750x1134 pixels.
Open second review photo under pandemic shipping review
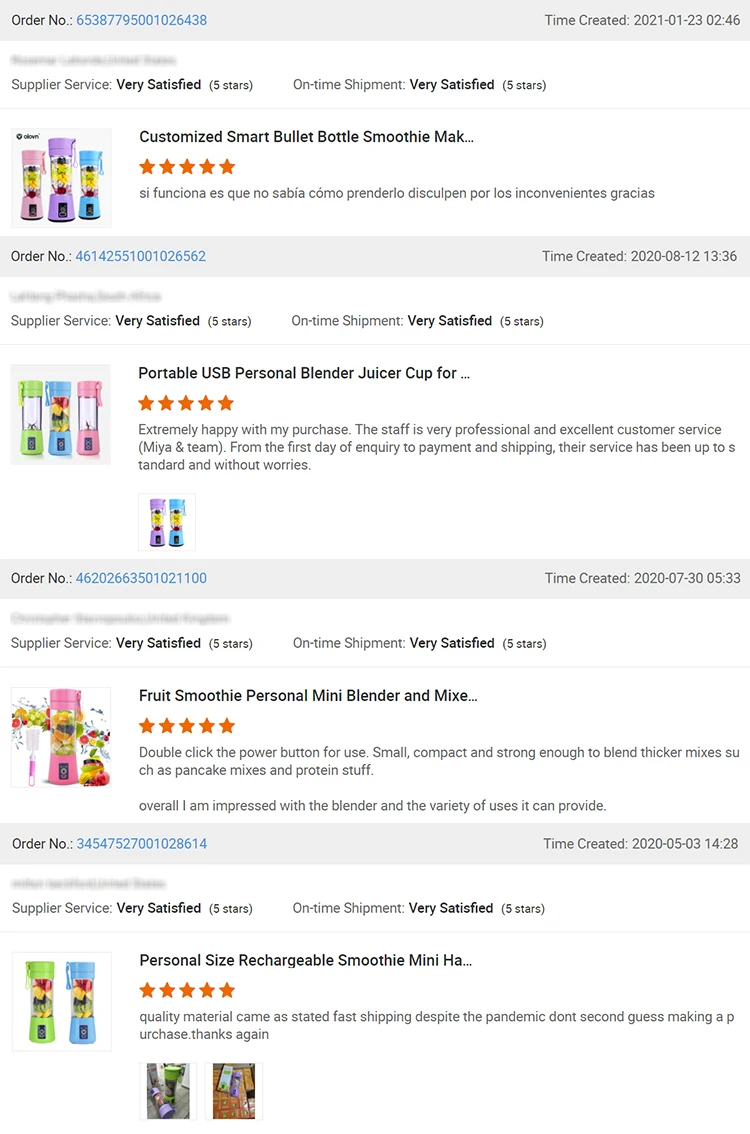[x=233, y=1090]
